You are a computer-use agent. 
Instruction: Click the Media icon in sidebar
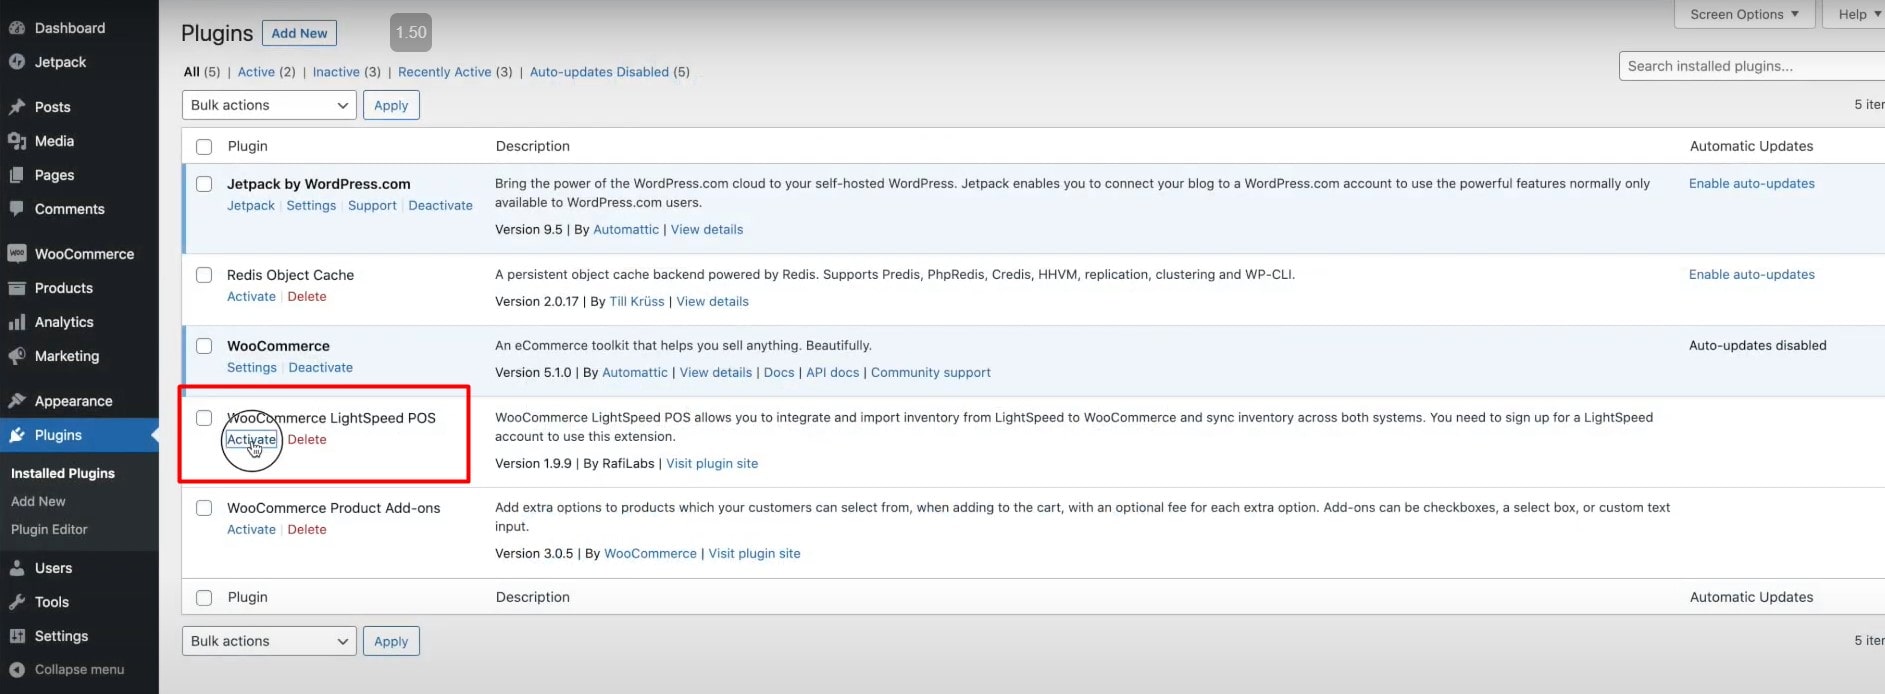click(17, 141)
